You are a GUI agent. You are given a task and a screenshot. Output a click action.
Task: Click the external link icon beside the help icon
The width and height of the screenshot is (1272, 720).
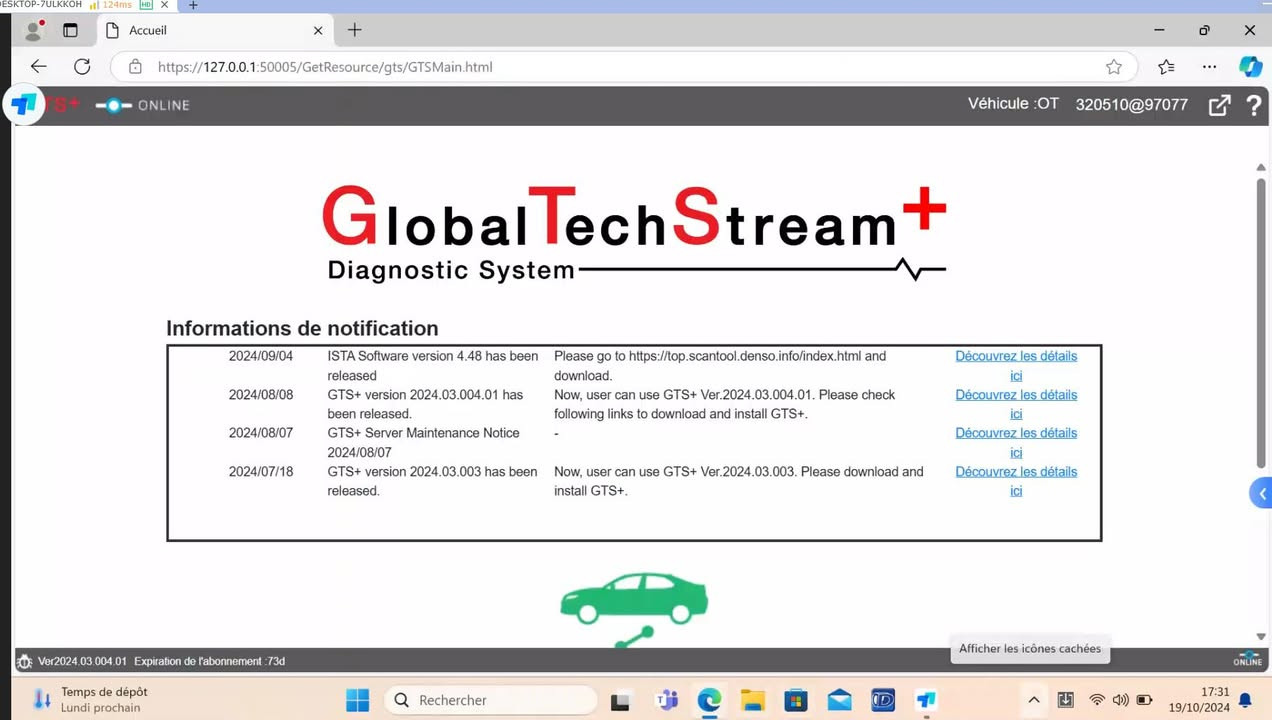click(x=1219, y=104)
